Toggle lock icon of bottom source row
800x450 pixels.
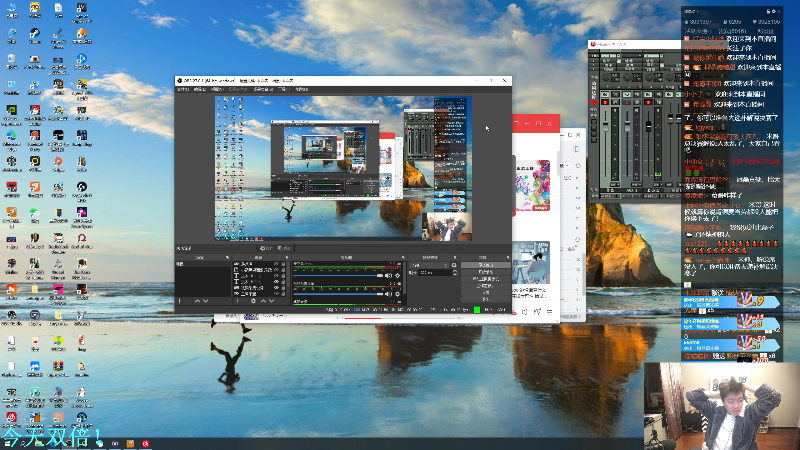click(x=283, y=294)
